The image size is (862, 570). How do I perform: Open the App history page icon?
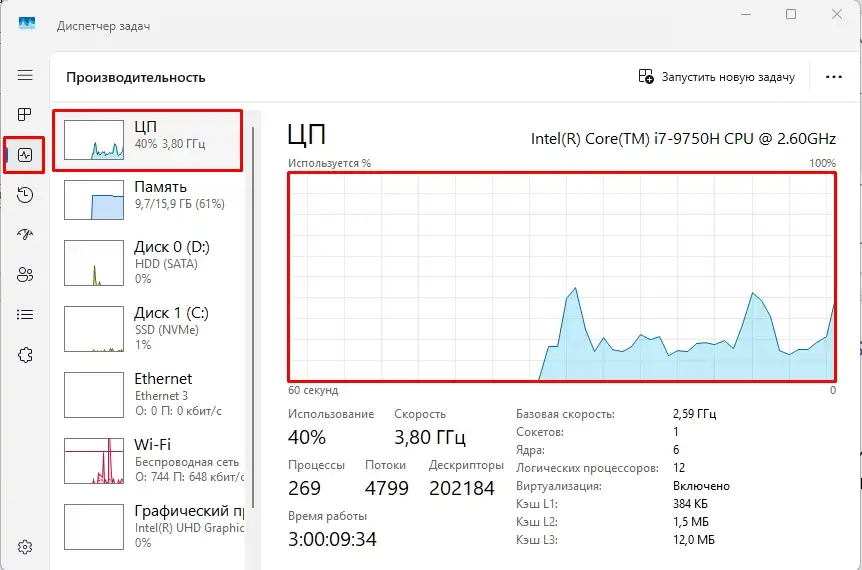[x=25, y=195]
